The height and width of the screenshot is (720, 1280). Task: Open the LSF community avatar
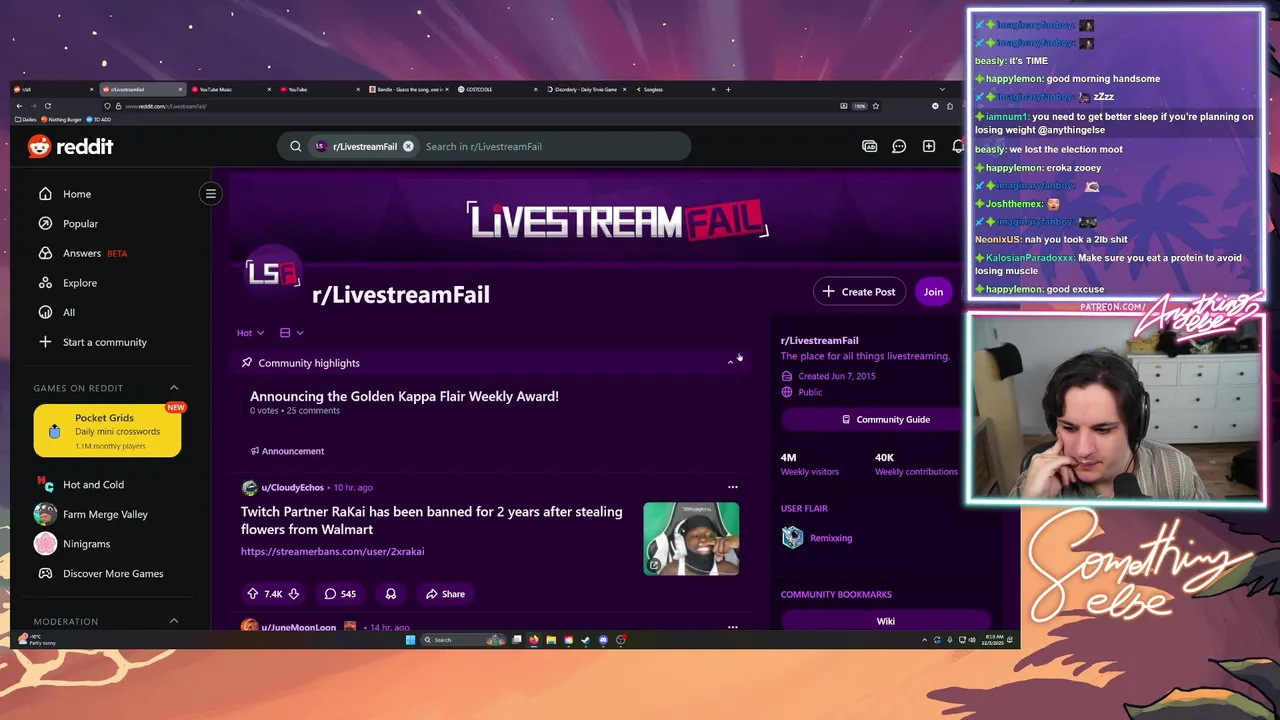point(274,273)
